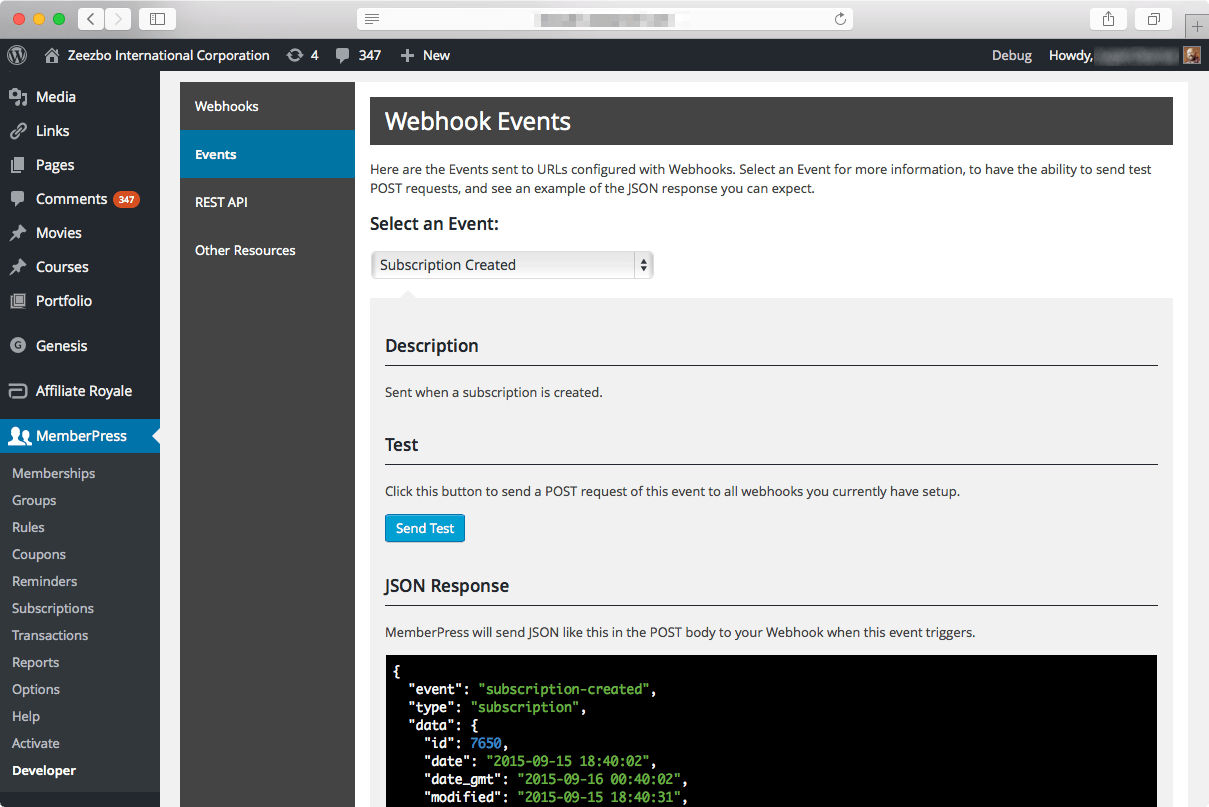1209x807 pixels.
Task: Click the 7650 id value
Action: (x=484, y=743)
